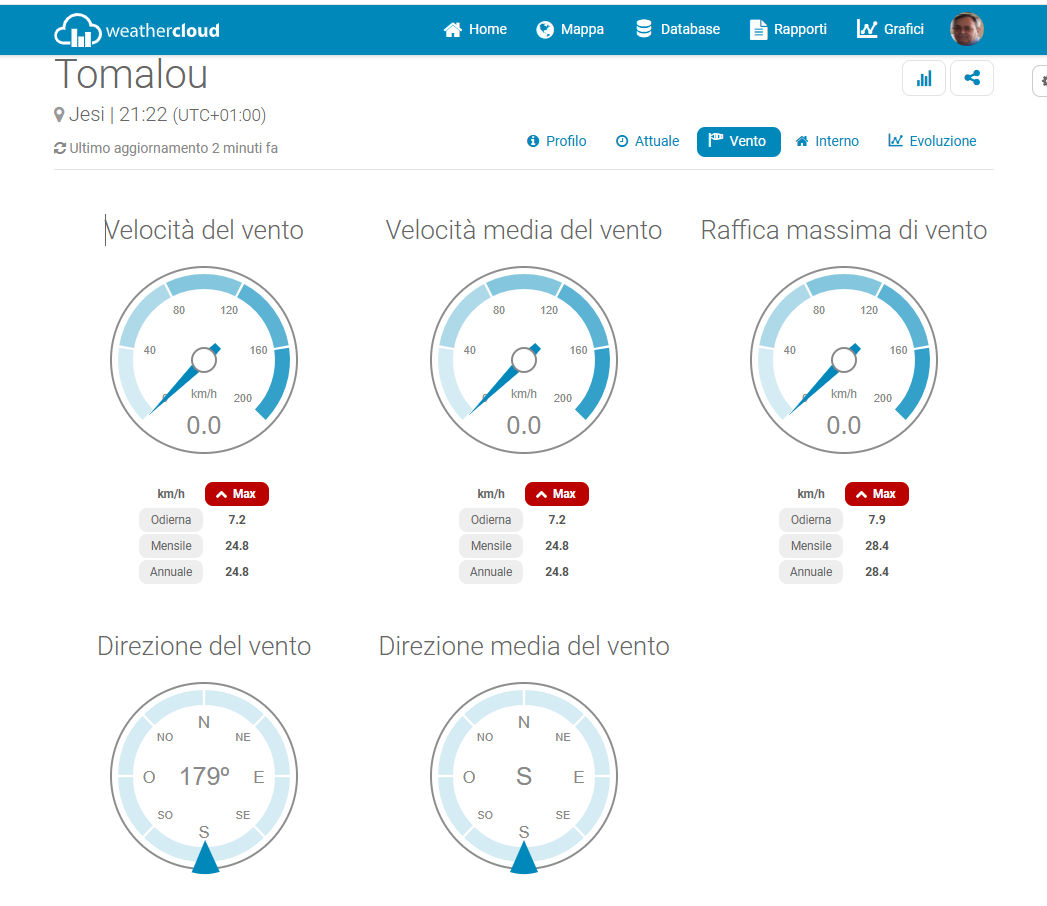The width and height of the screenshot is (1047, 906).
Task: Go to Home in navigation bar
Action: (x=475, y=29)
